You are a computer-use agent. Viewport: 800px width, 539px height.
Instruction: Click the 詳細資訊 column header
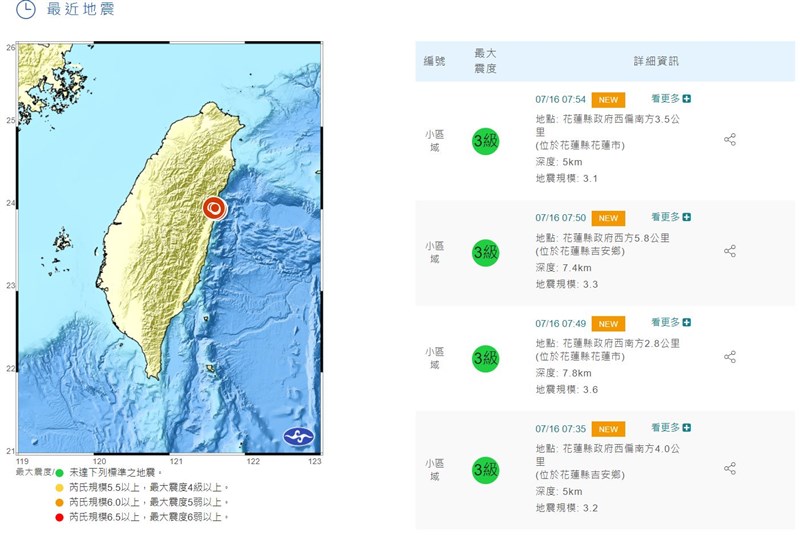(656, 61)
